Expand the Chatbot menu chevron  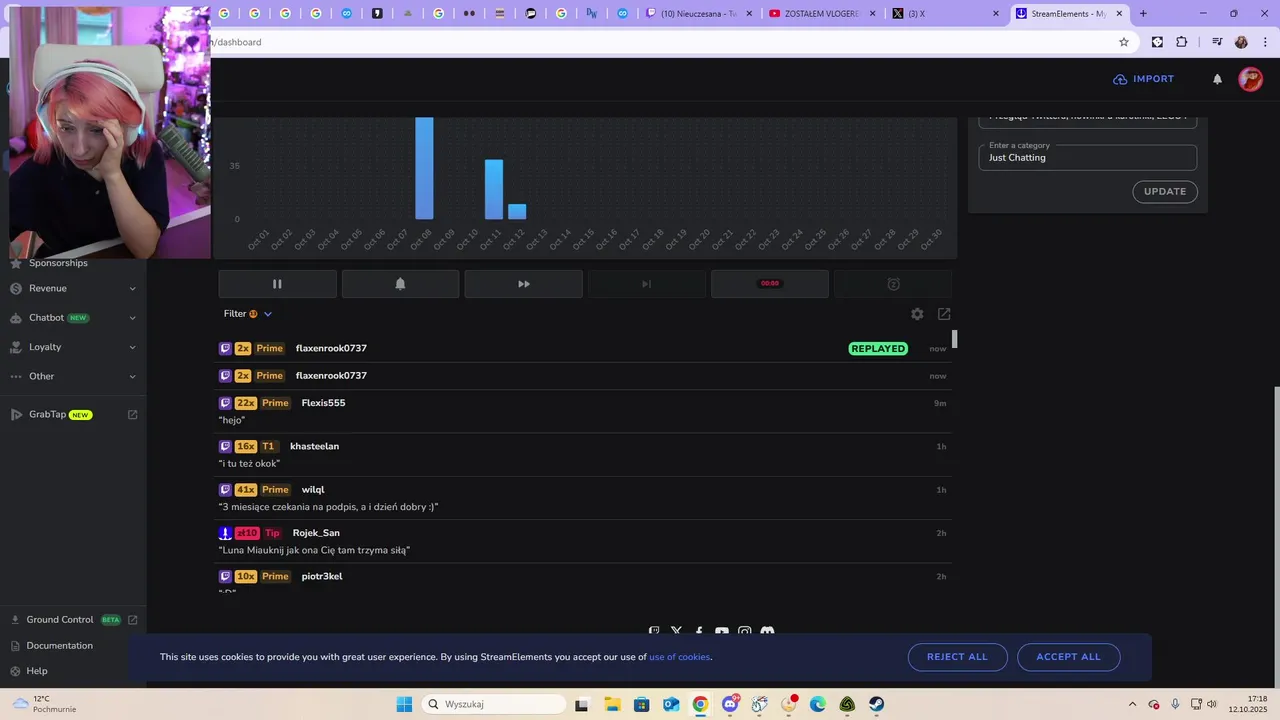tap(132, 318)
